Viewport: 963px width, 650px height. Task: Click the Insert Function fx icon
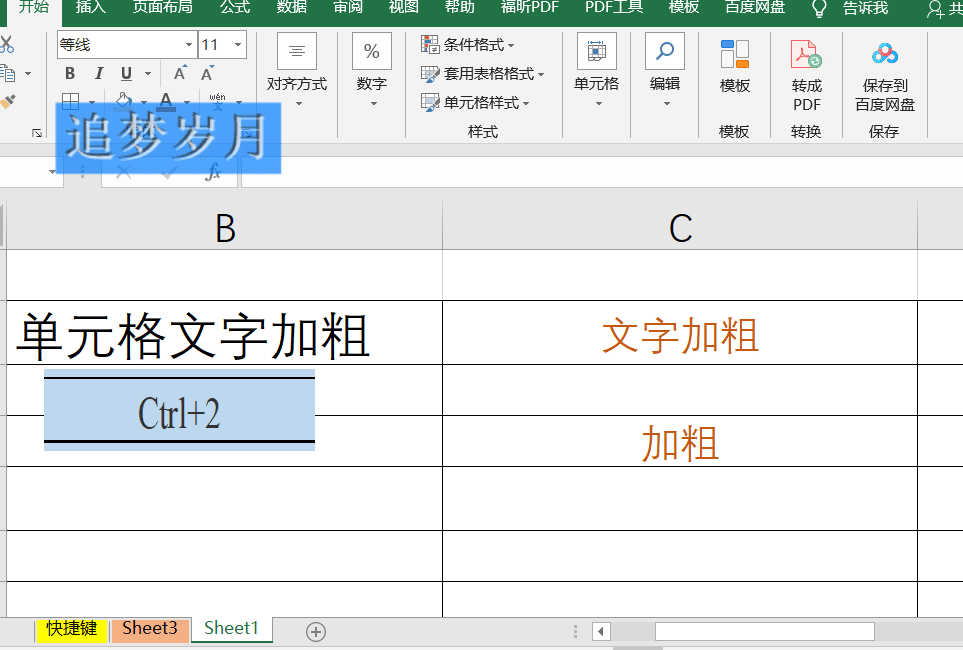[x=212, y=172]
